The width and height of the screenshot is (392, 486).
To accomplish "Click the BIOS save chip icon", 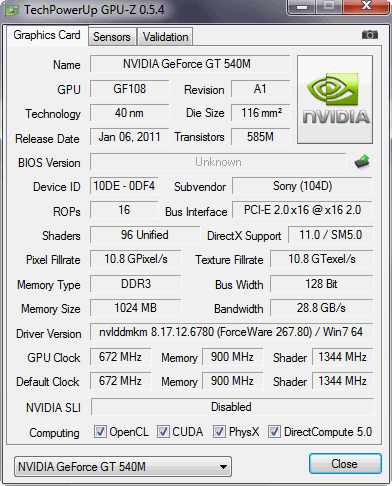I will tap(362, 162).
